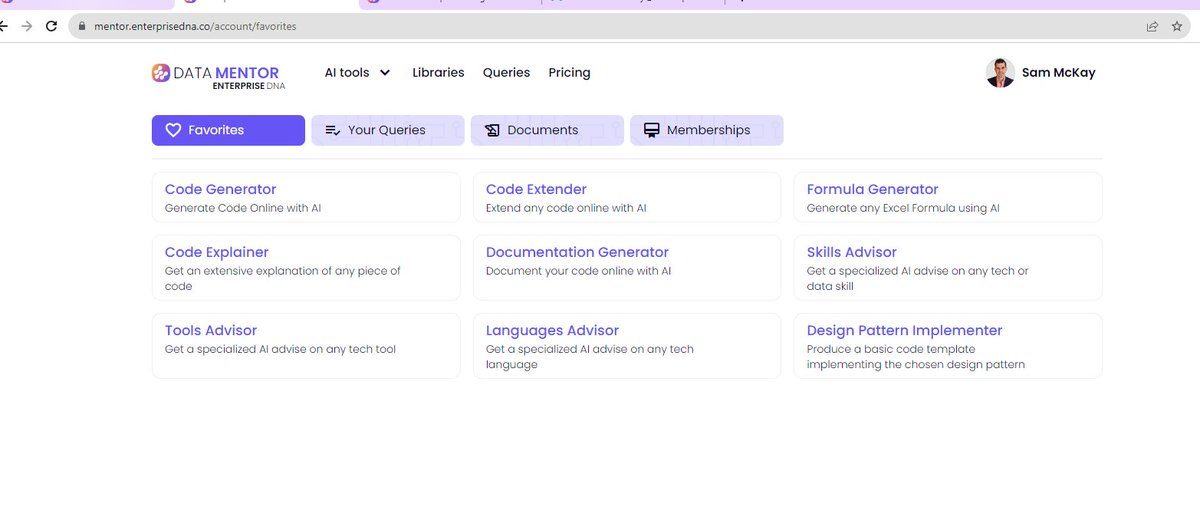Screen dimensions: 1200x520
Task: Click 'Extend any code online with AI' text
Action: coord(566,208)
